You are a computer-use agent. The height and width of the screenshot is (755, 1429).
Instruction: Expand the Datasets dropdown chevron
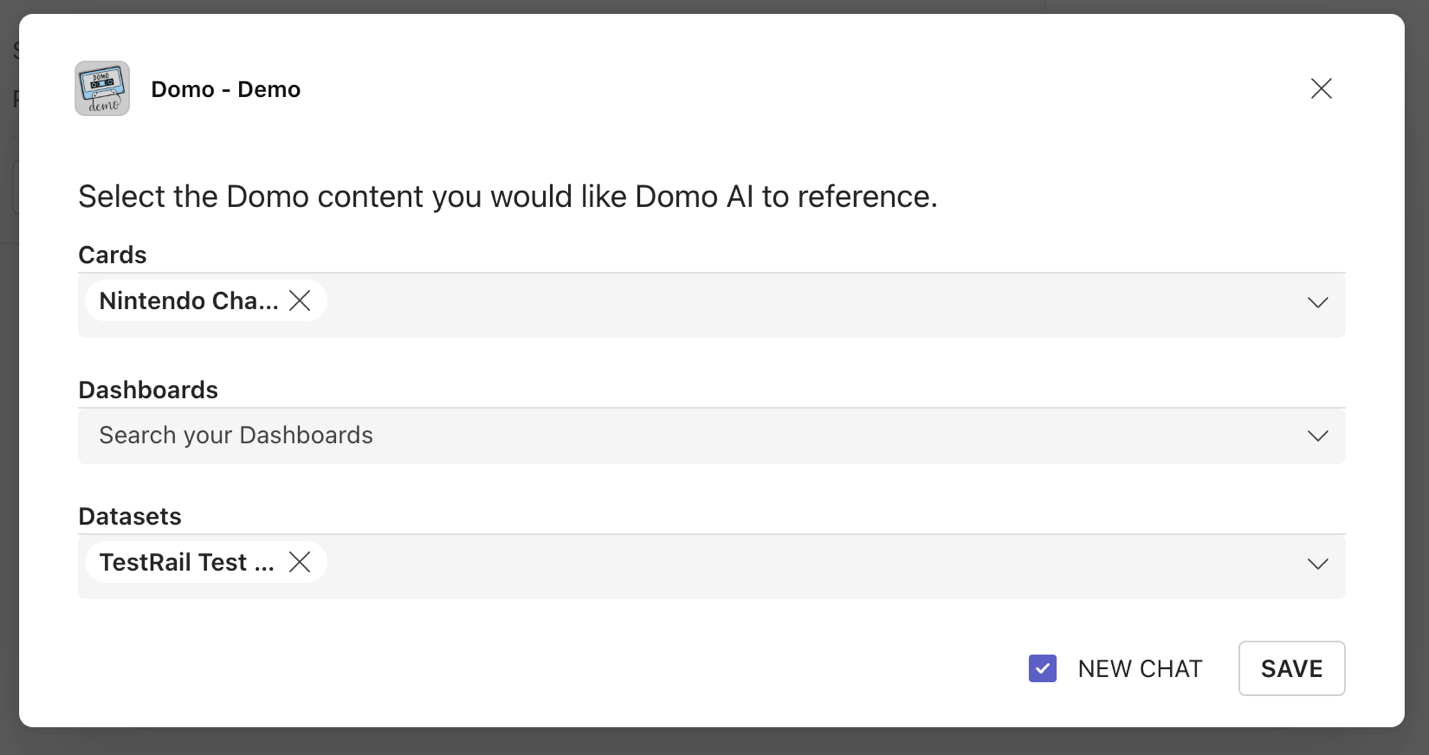(1317, 564)
